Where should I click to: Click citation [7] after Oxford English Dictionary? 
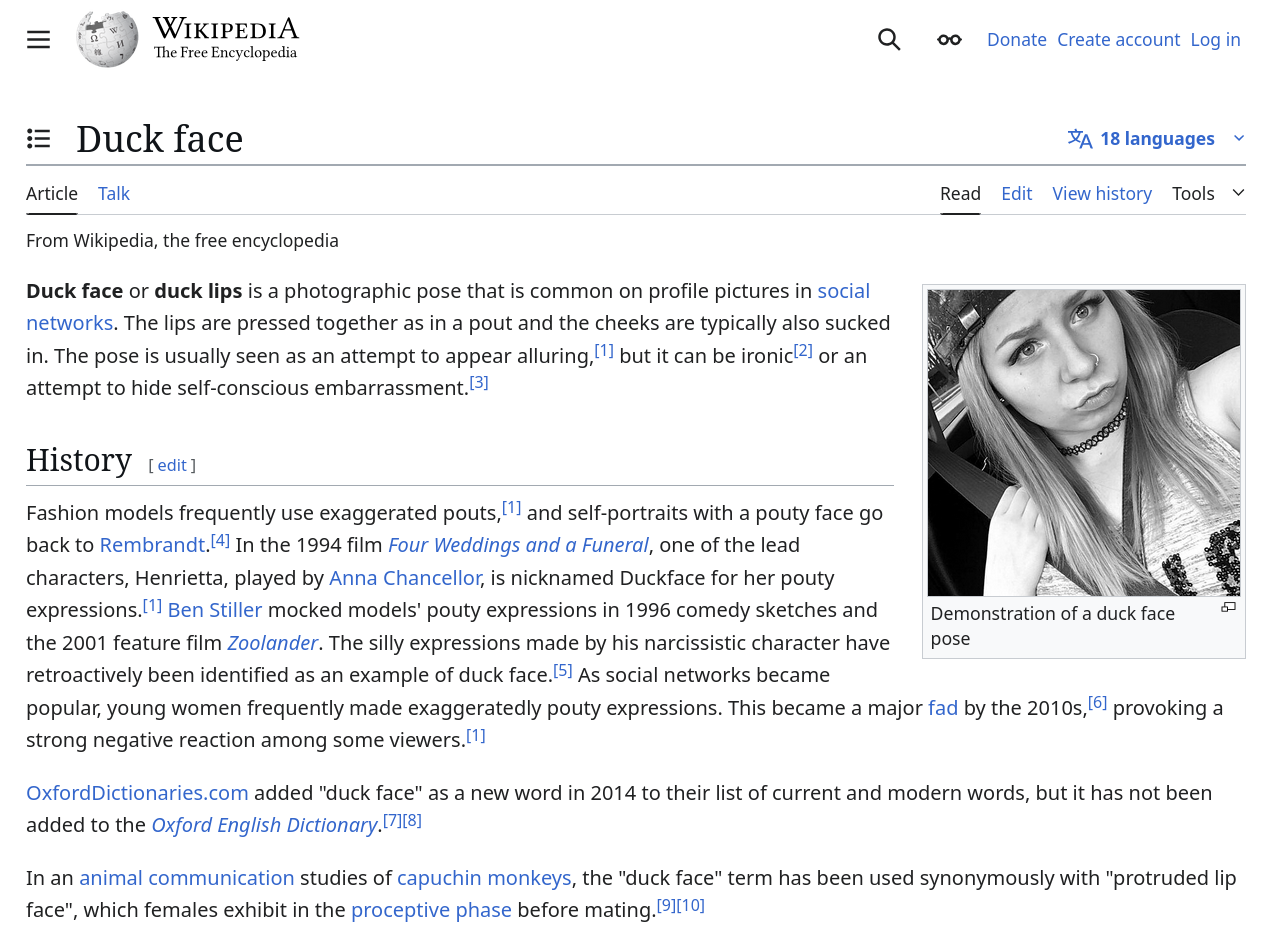392,820
